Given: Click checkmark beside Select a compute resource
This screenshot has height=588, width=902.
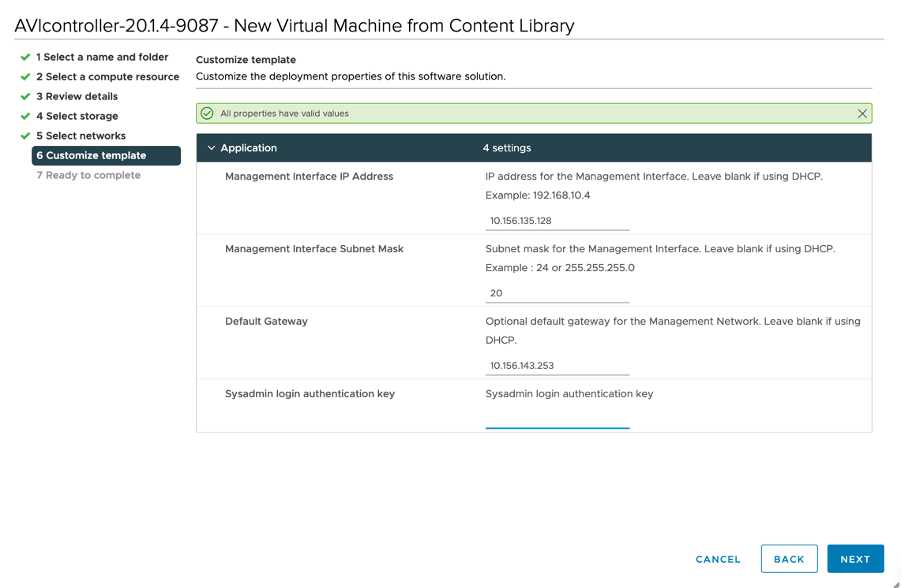Looking at the screenshot, I should click(25, 77).
